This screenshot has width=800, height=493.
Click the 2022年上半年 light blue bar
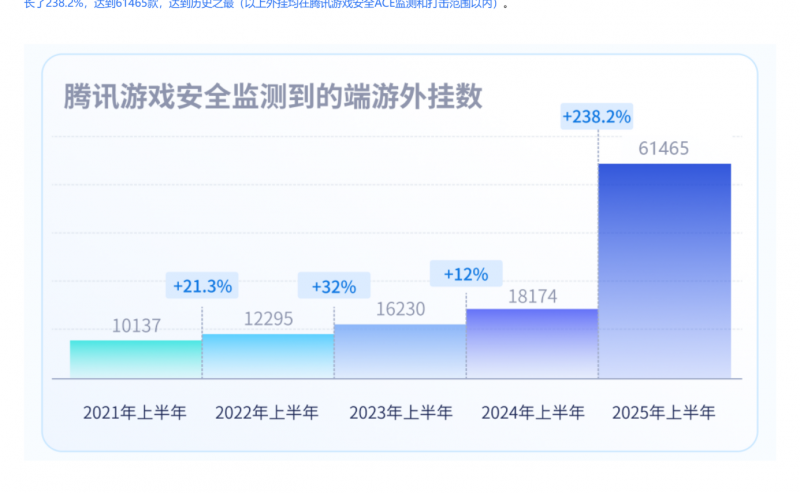pyautogui.click(x=268, y=356)
